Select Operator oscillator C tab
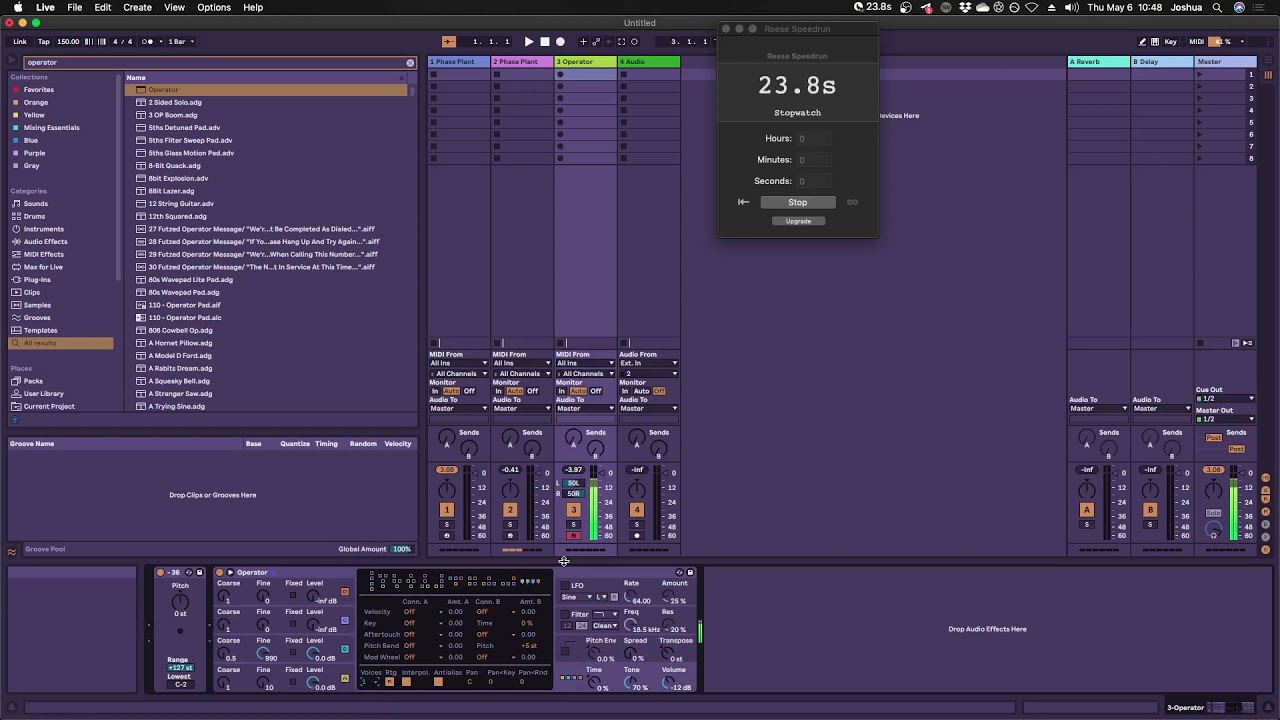 pyautogui.click(x=345, y=621)
